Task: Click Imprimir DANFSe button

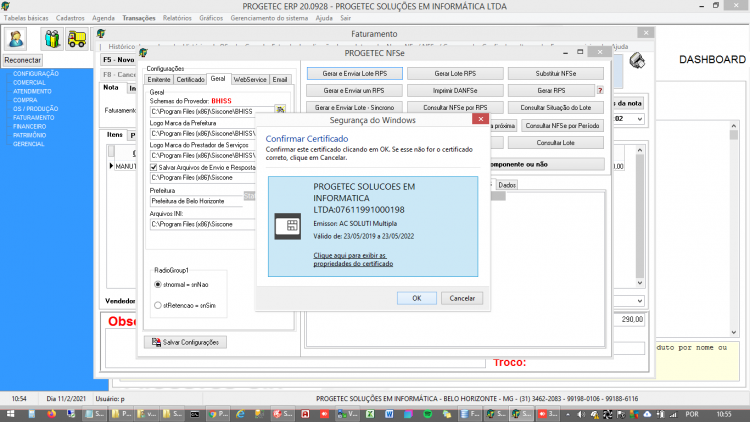Action: (x=455, y=90)
